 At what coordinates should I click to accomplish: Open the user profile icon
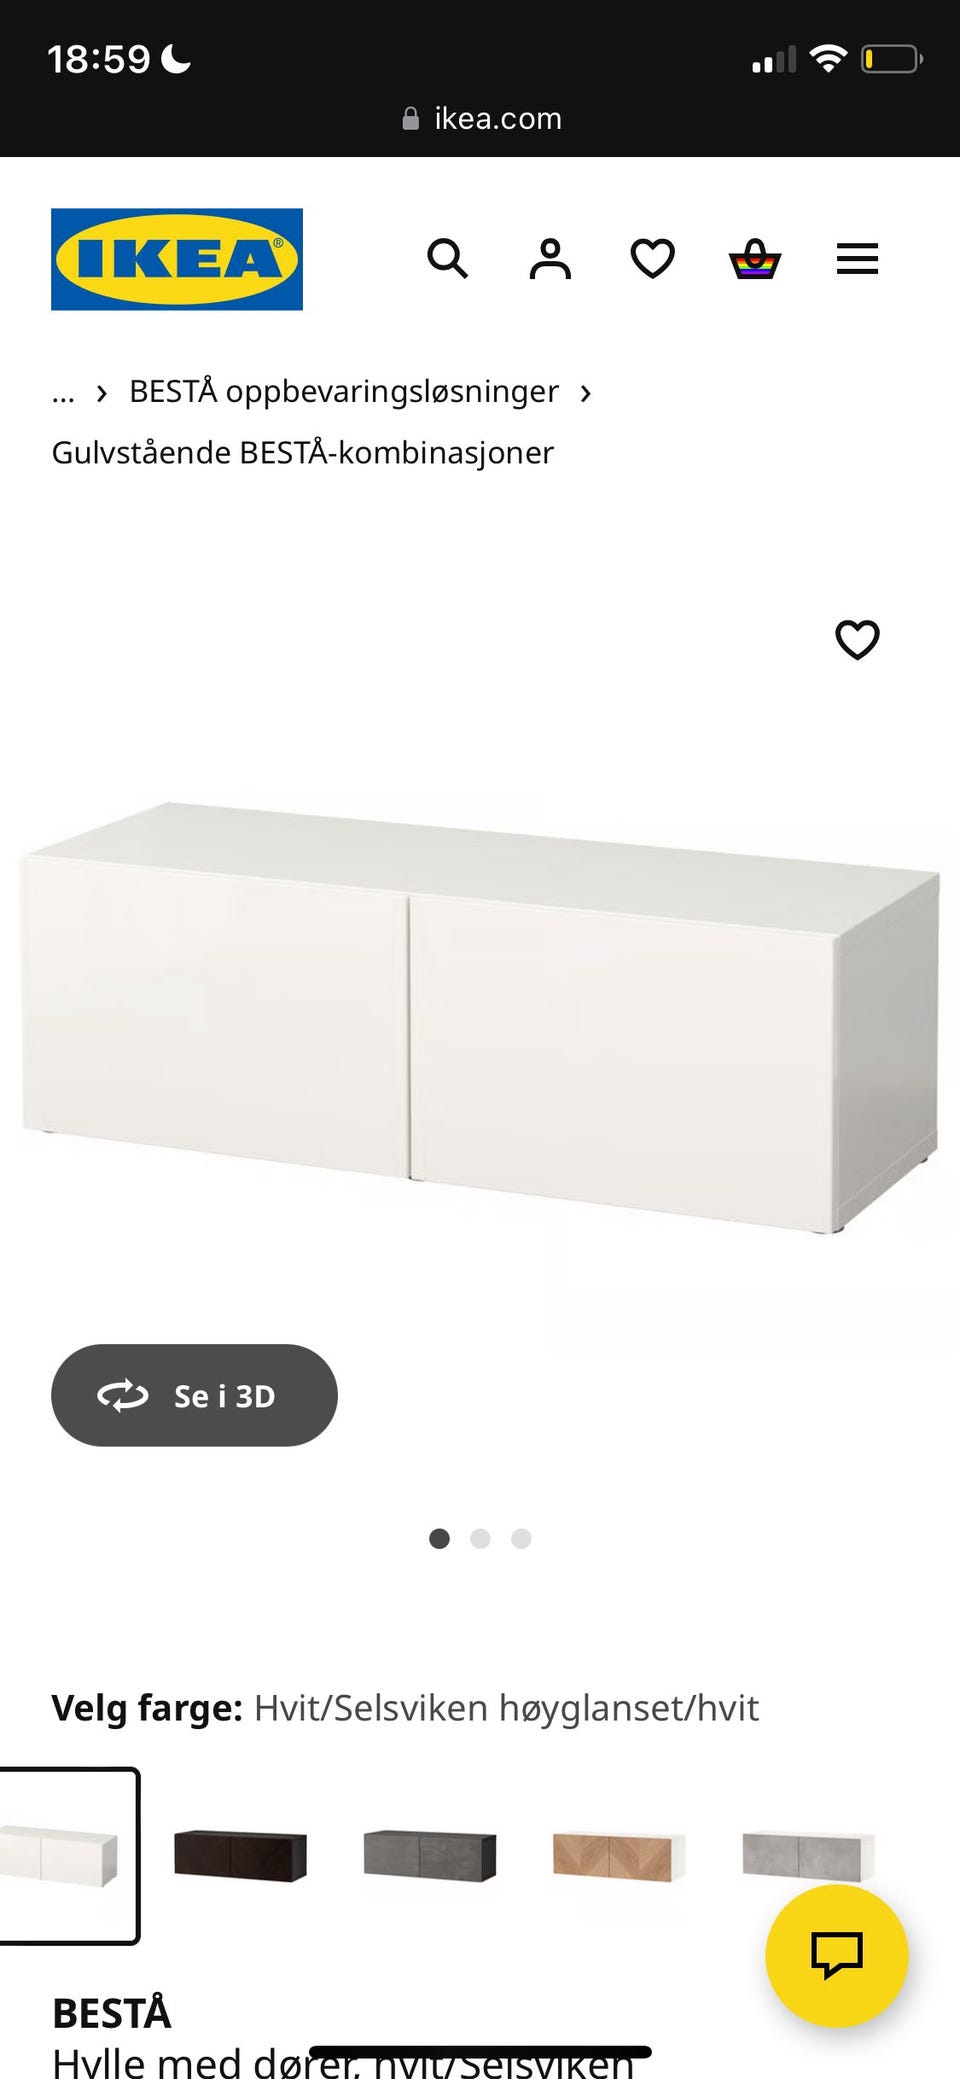550,259
